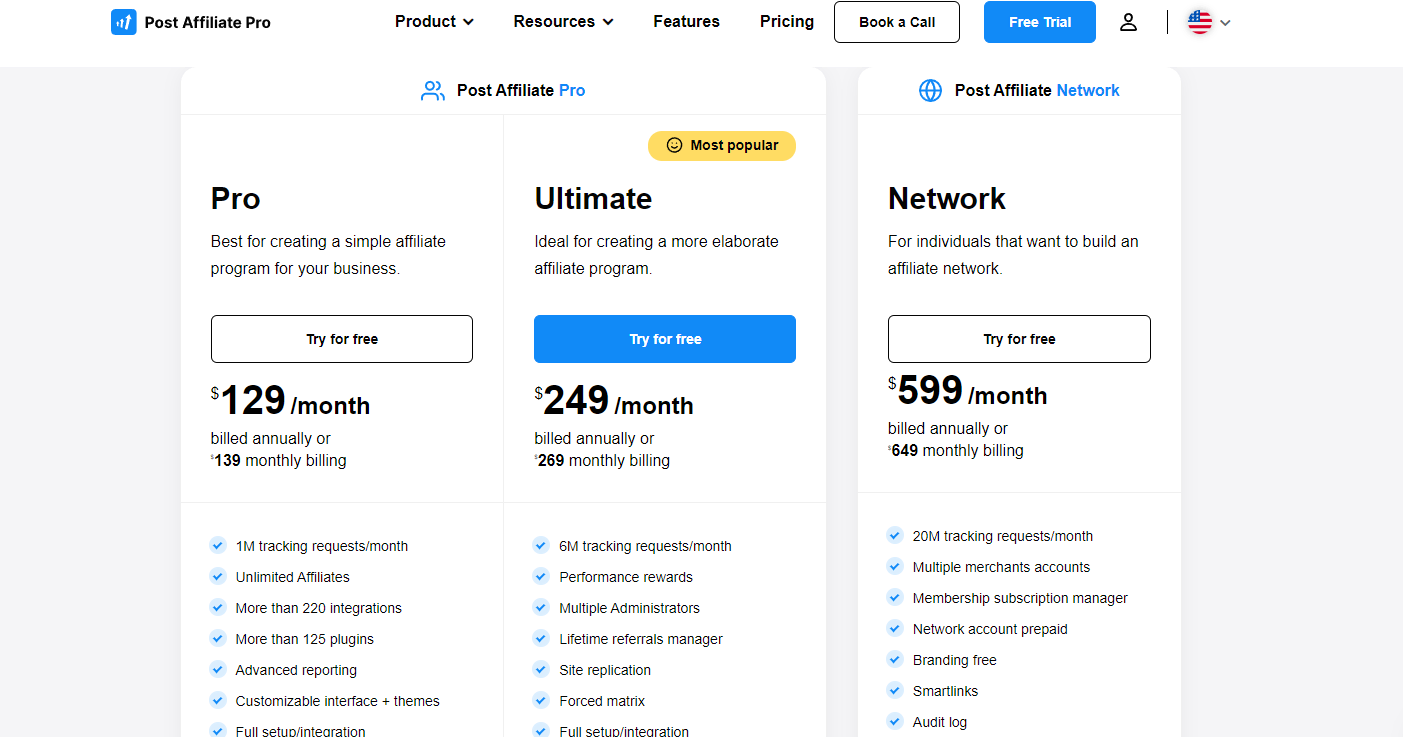Click the Pro plan Try for free button
1403x737 pixels.
342,339
